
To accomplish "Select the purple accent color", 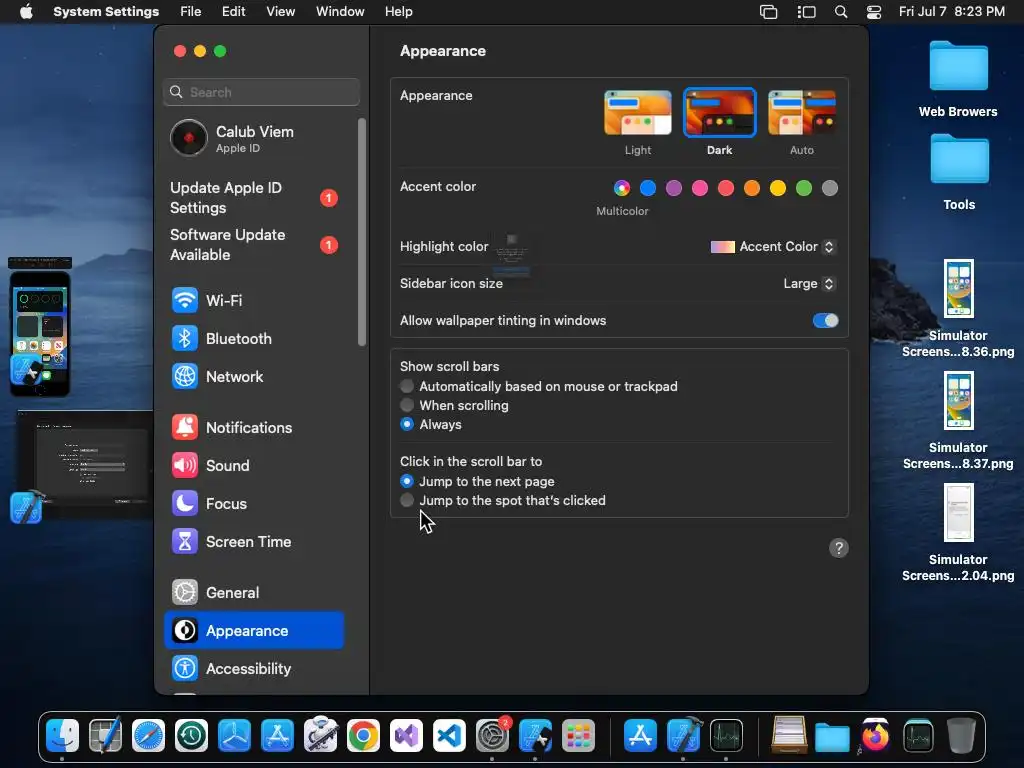I will pos(674,188).
